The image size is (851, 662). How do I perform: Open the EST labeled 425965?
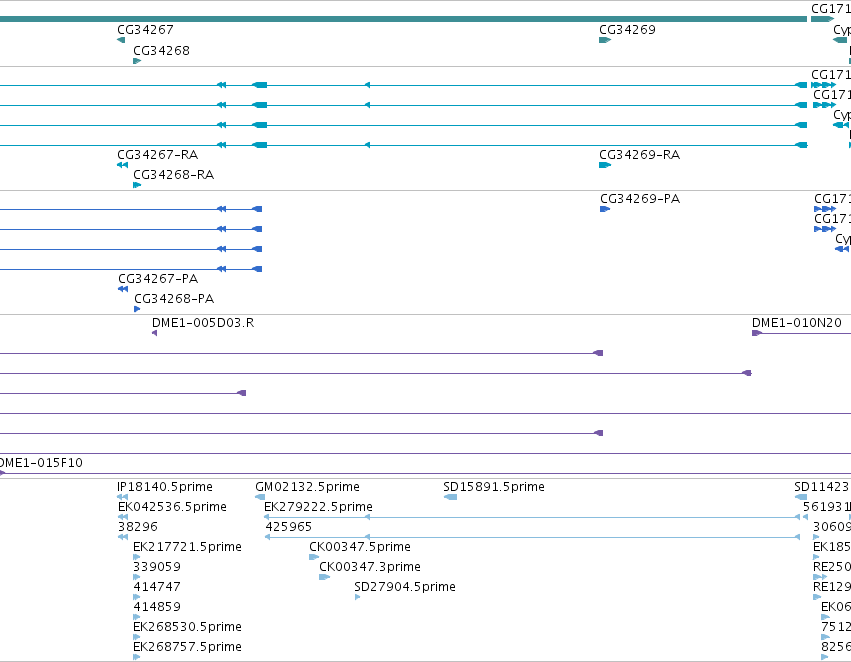pos(289,527)
